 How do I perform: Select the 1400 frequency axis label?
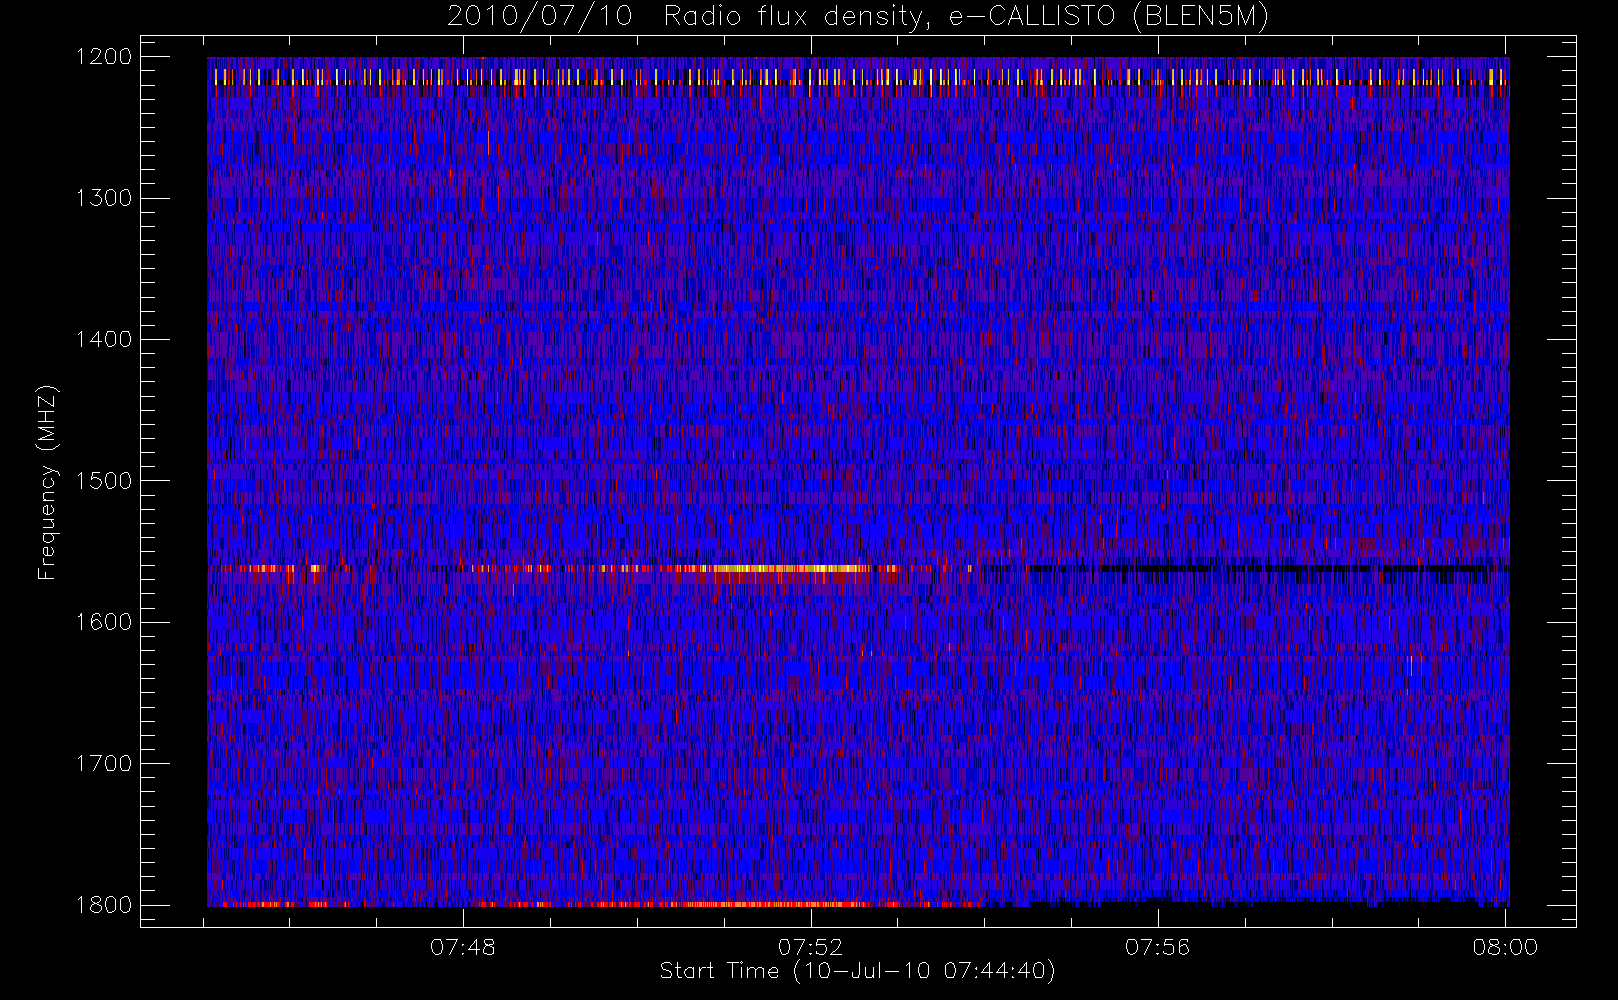pos(104,339)
